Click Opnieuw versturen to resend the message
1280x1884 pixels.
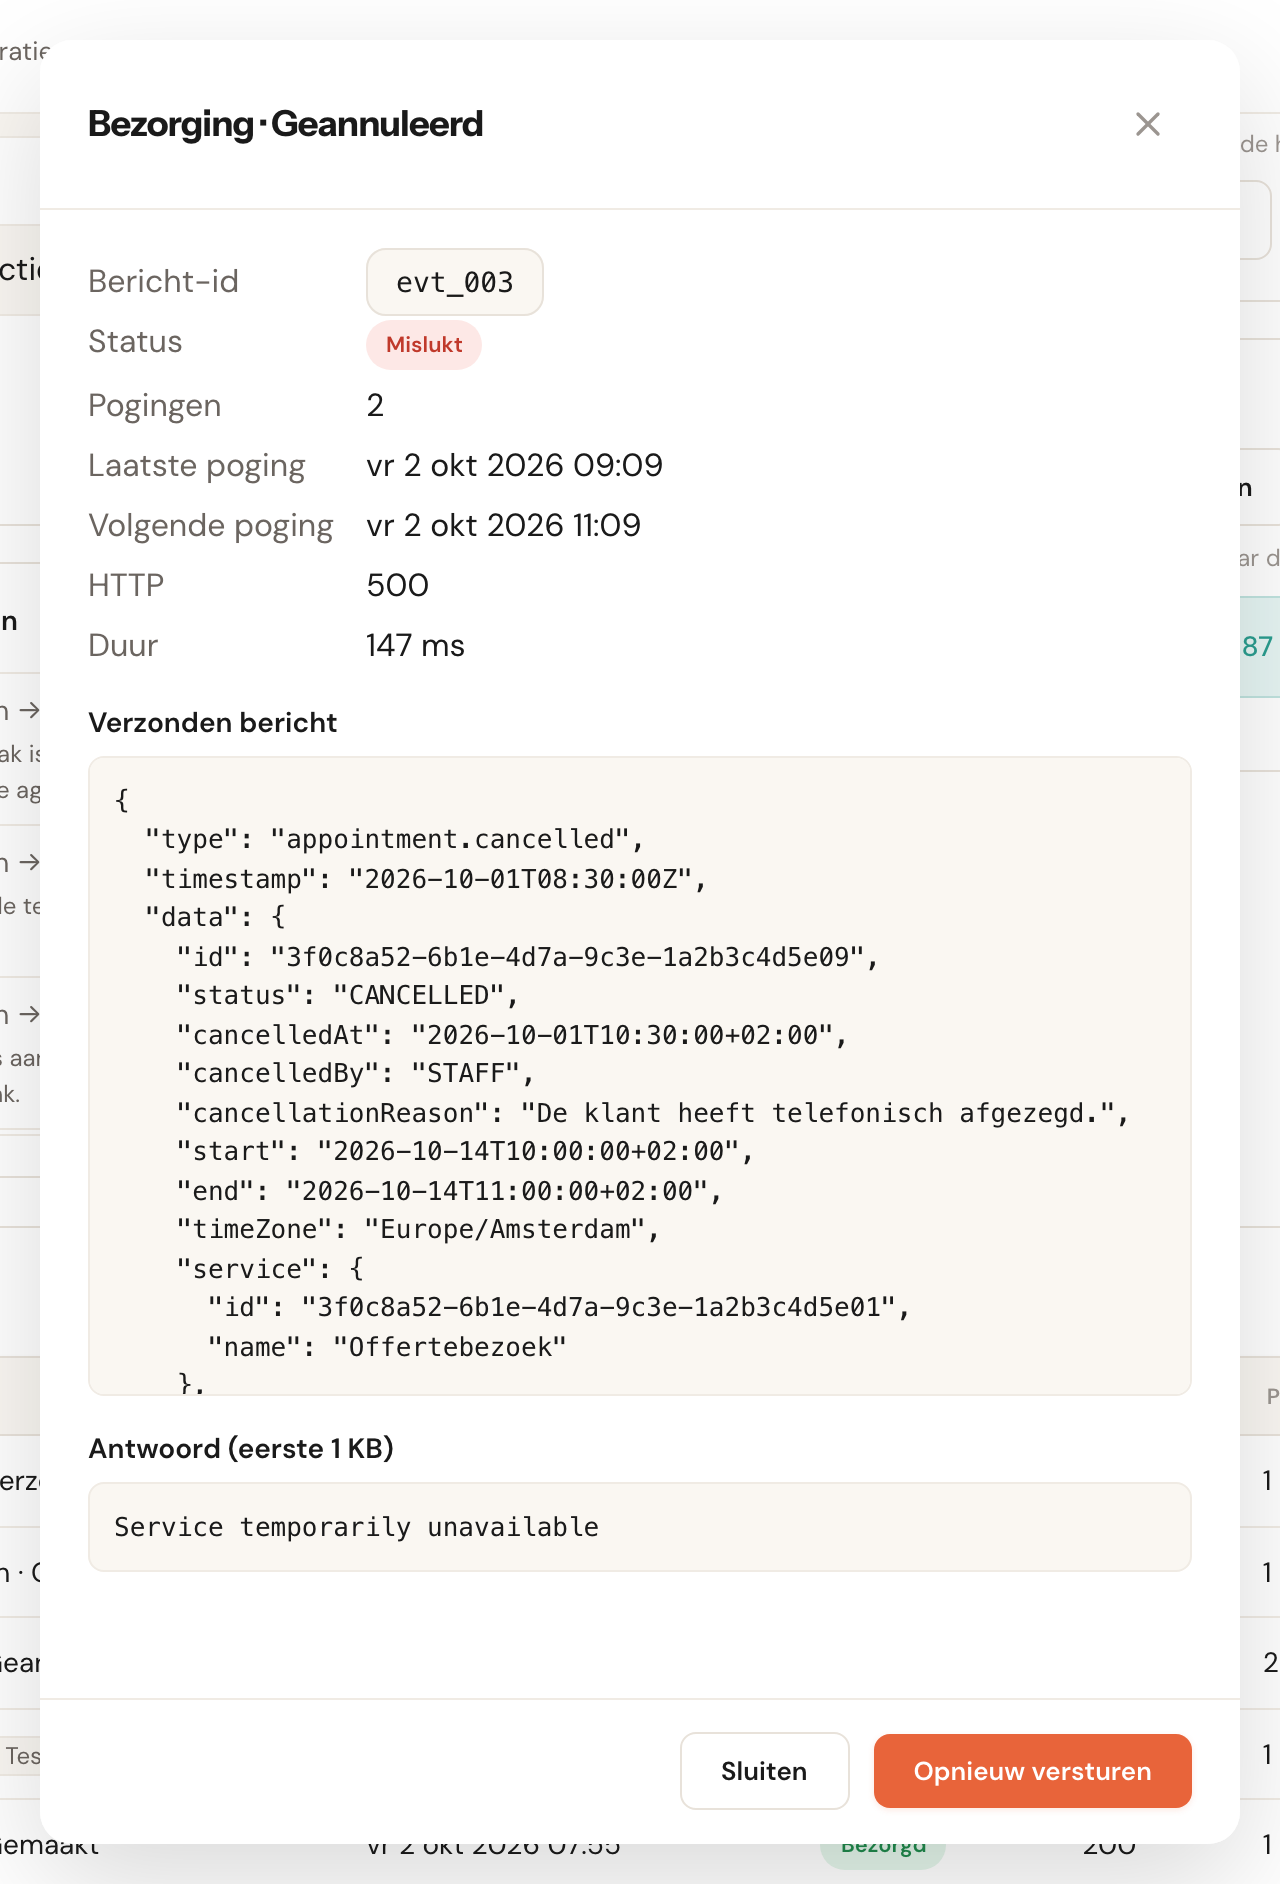click(x=1032, y=1771)
